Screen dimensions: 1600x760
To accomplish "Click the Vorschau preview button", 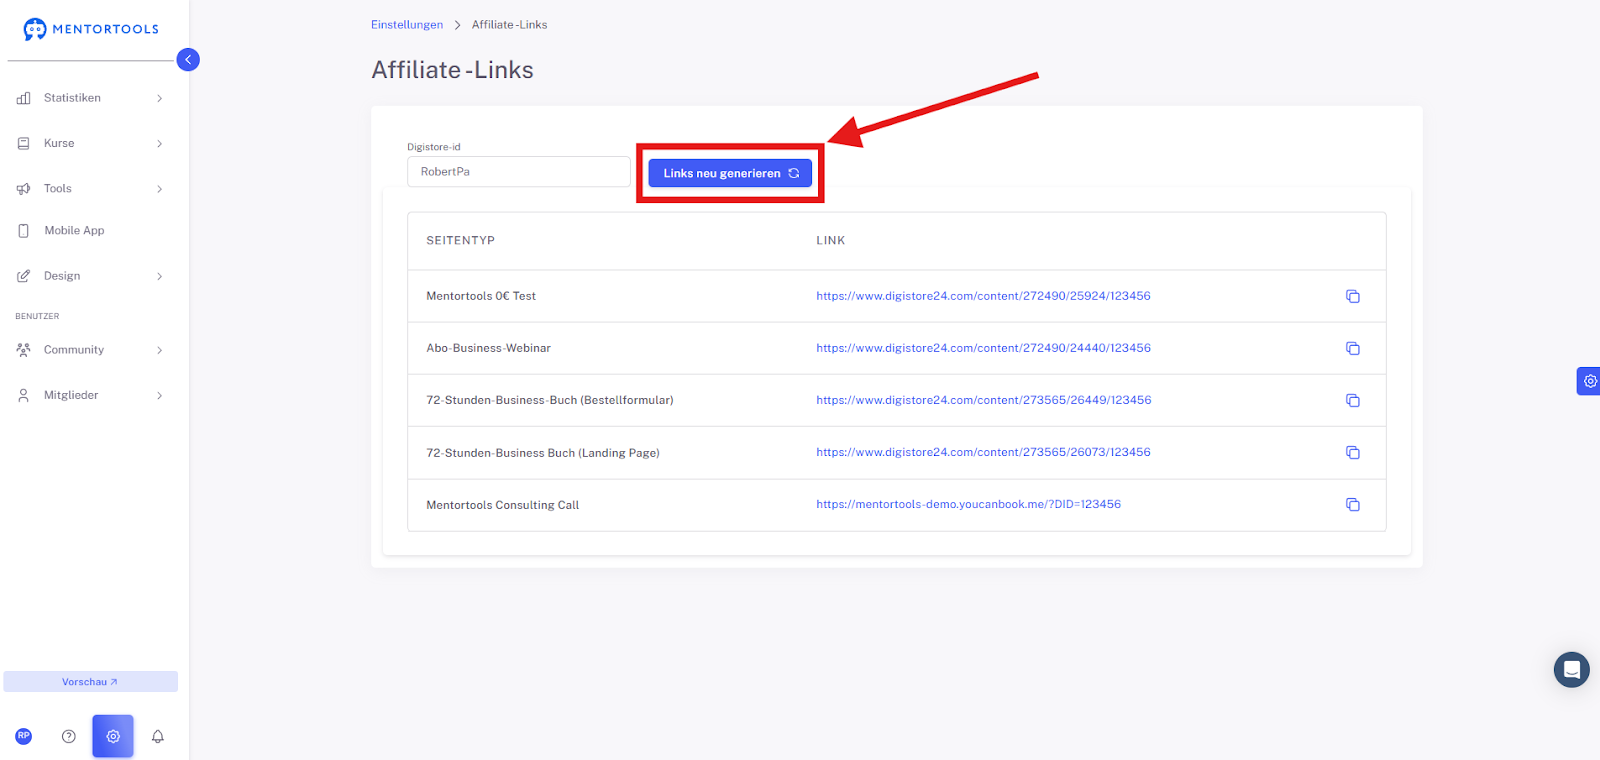I will [x=90, y=682].
